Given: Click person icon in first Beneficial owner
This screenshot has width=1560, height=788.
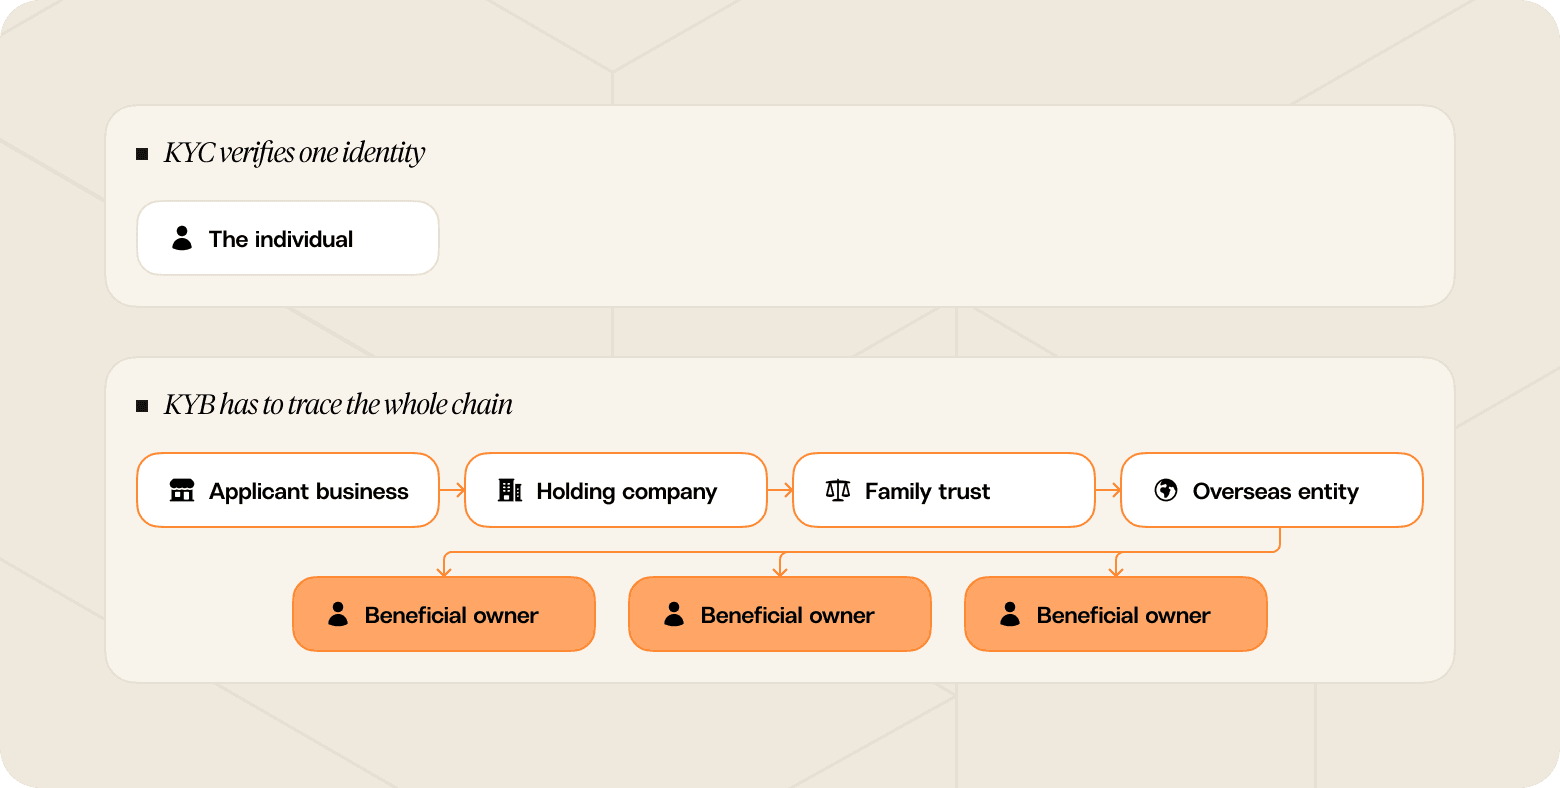Looking at the screenshot, I should [338, 614].
